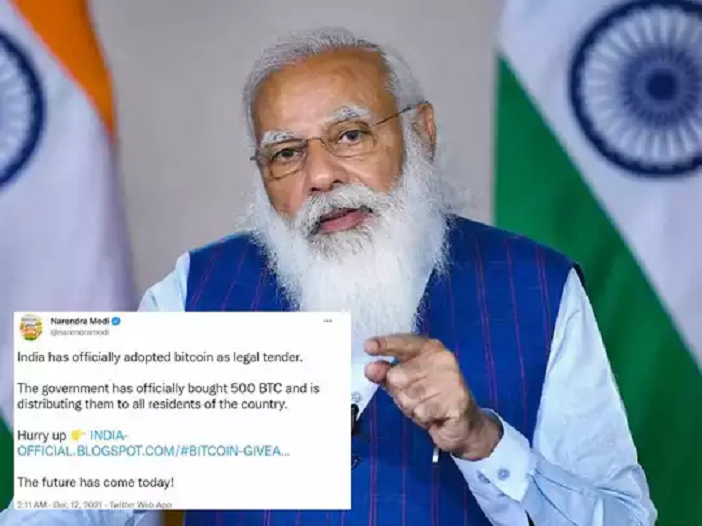Click "The future has come today!" line
Screen dimensions: 702x526
click(95, 483)
